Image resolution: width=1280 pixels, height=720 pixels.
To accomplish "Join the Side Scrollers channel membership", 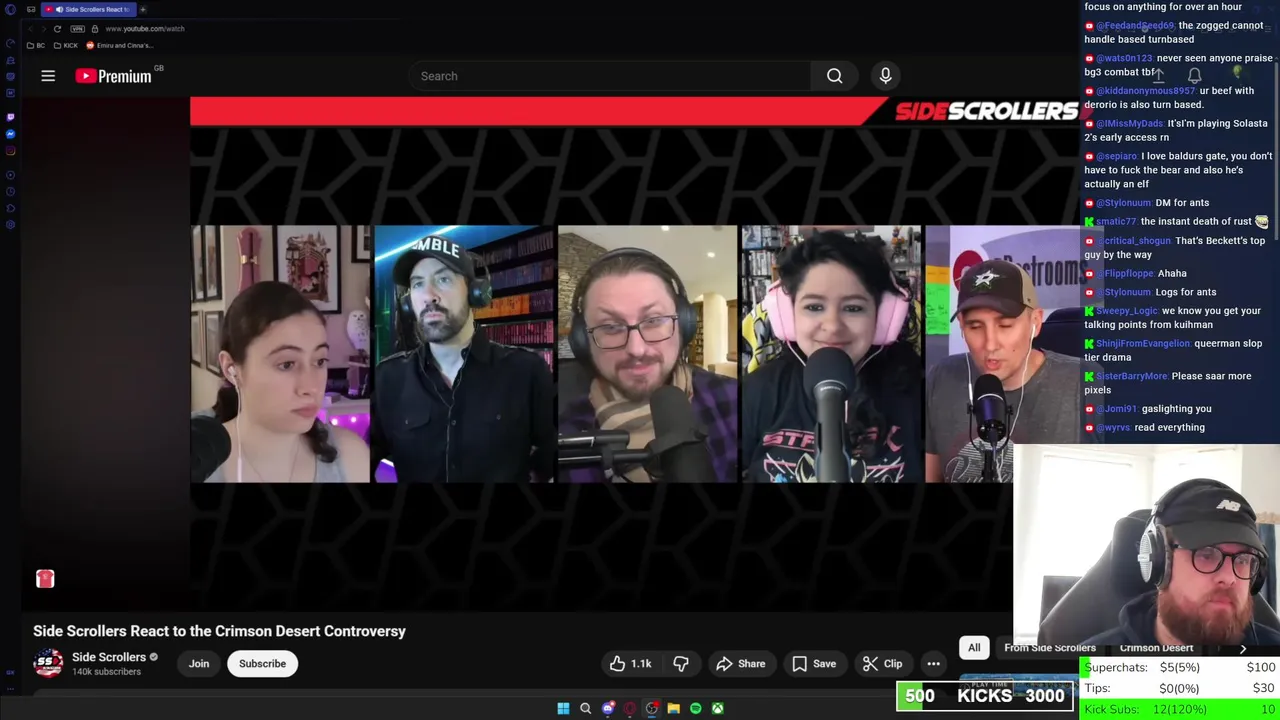I will 199,664.
